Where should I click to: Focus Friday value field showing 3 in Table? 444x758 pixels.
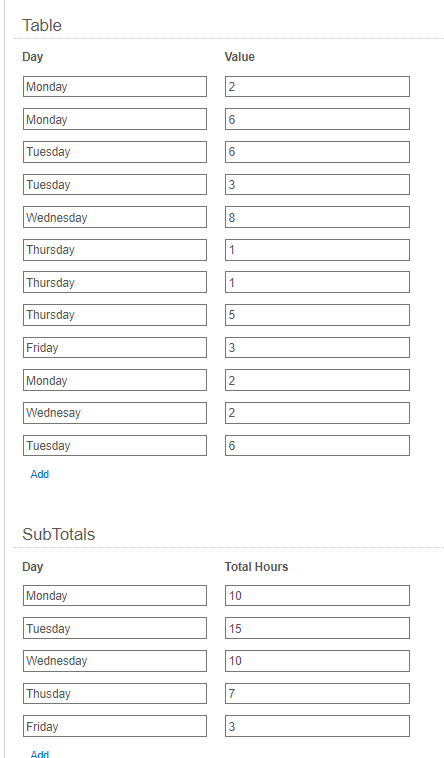(317, 348)
